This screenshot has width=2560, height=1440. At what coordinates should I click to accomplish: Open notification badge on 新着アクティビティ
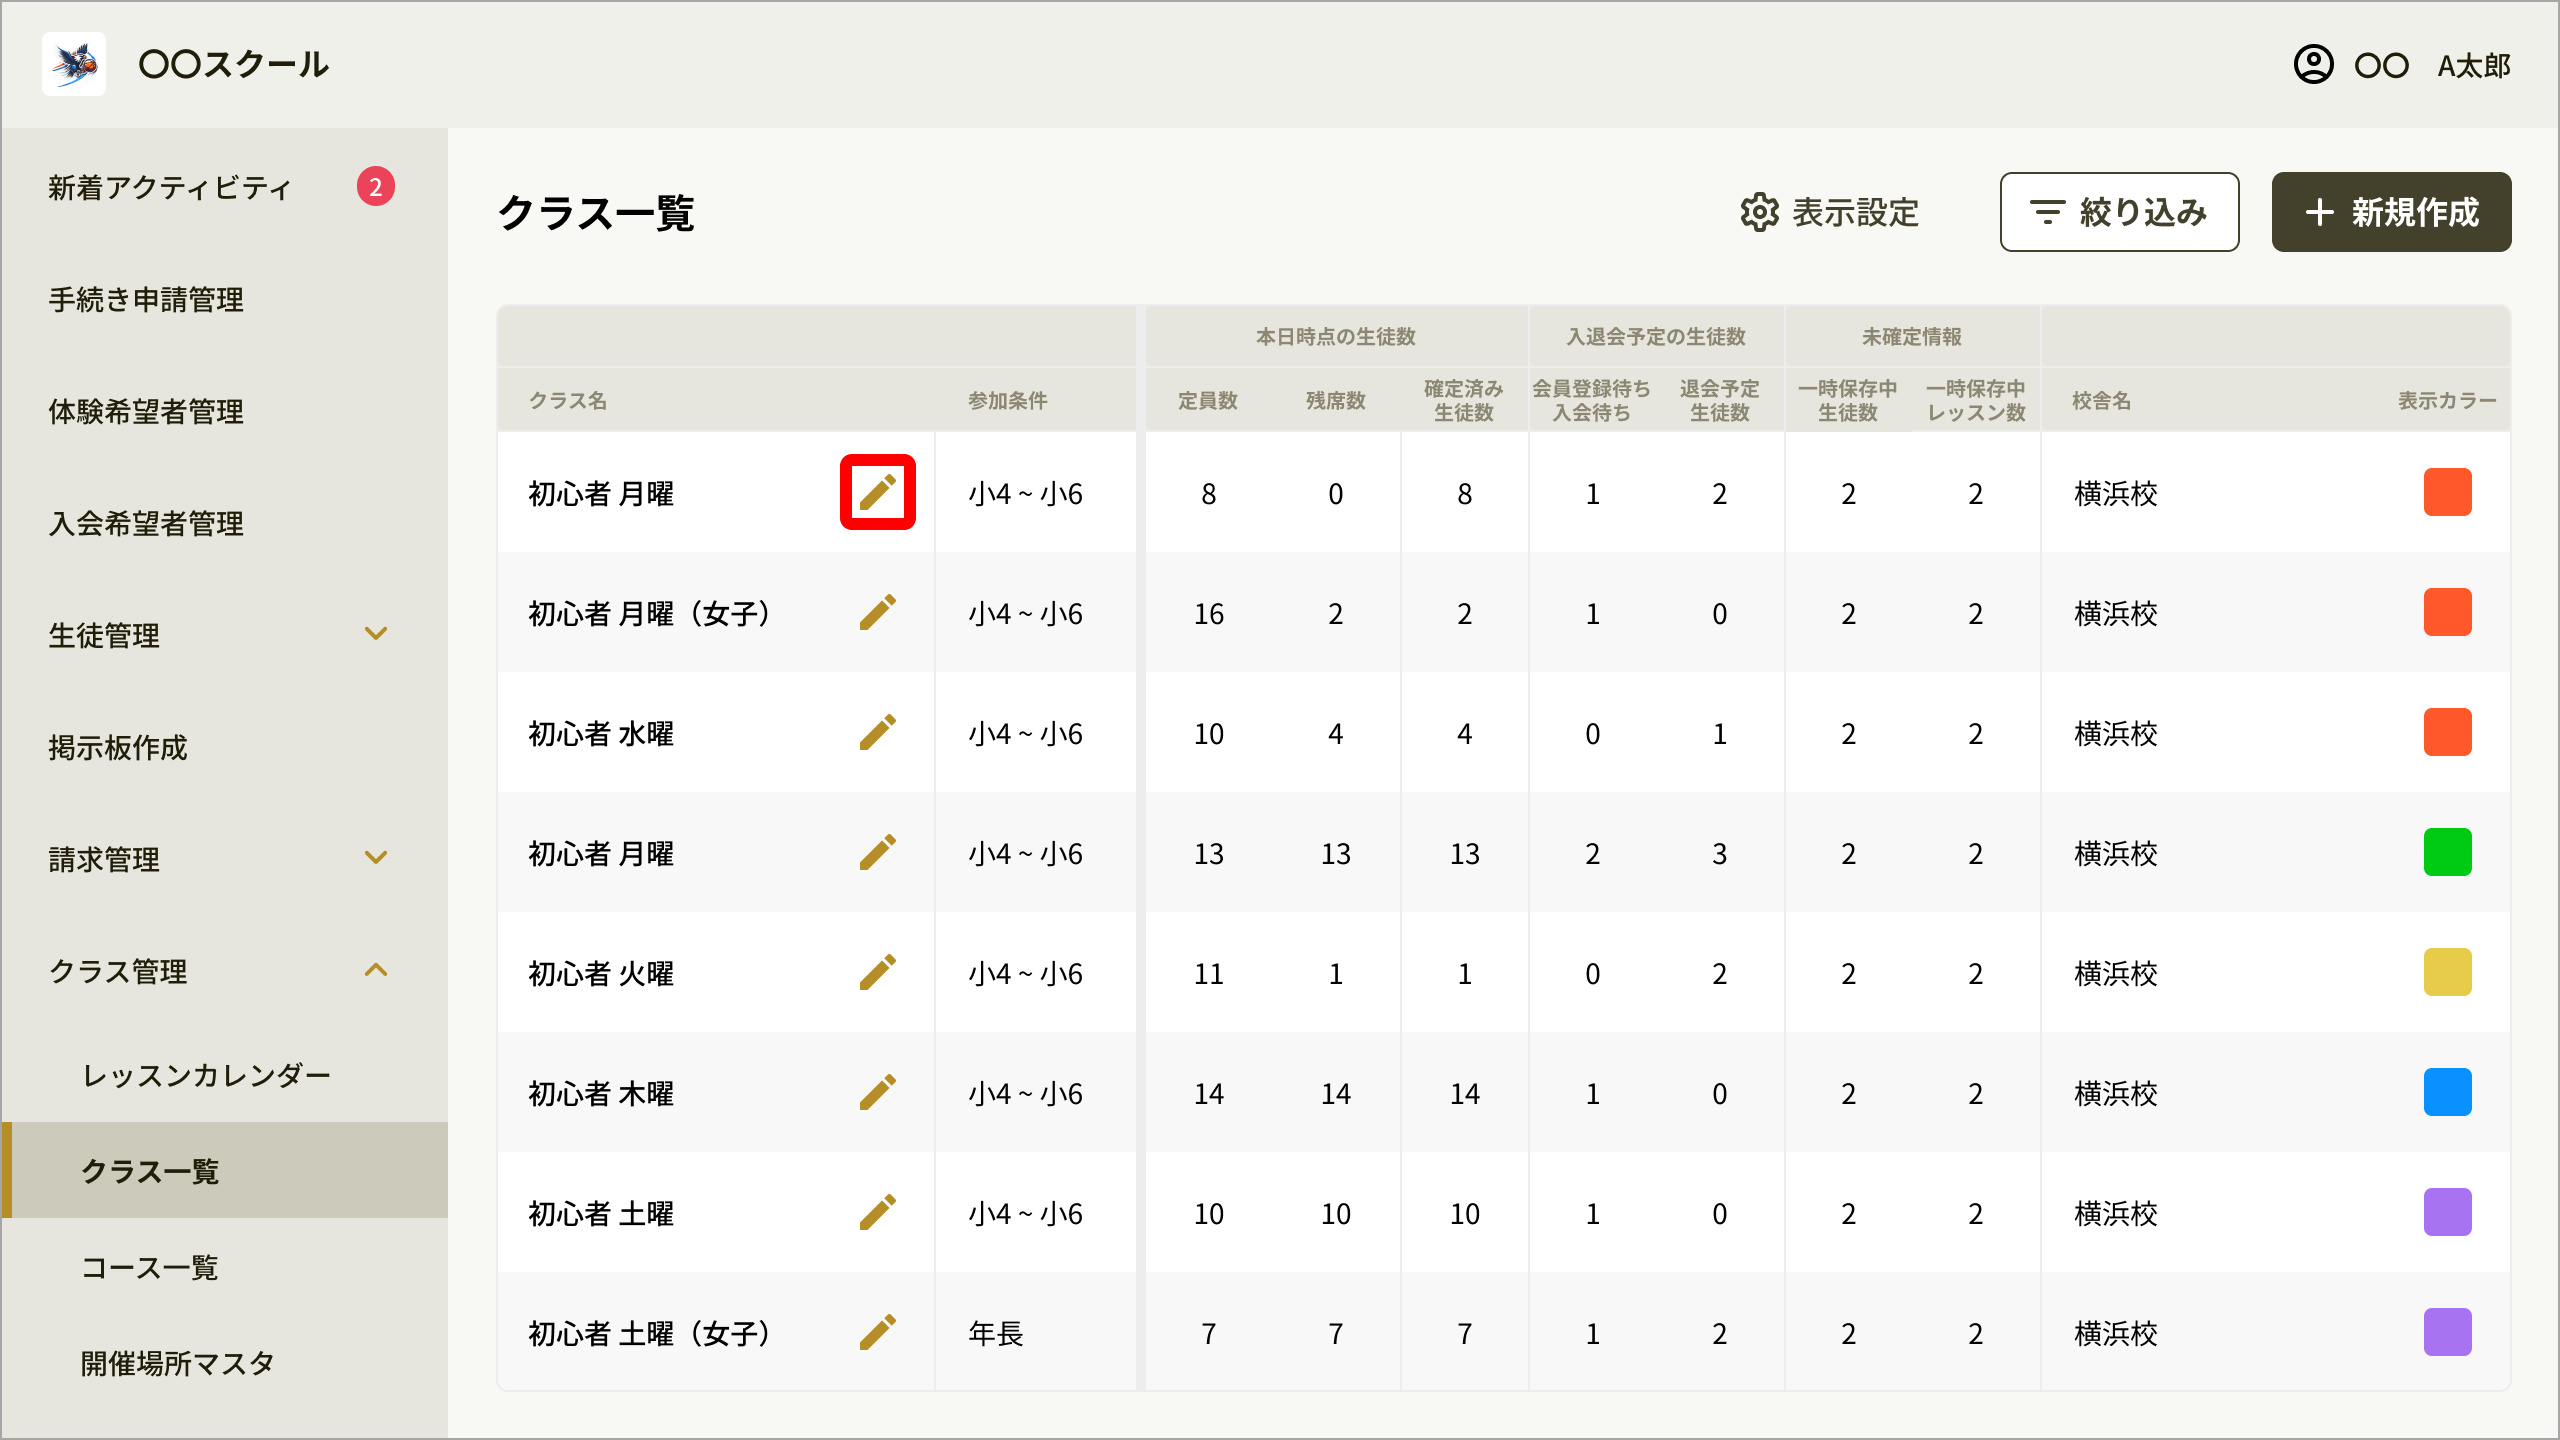click(x=376, y=186)
